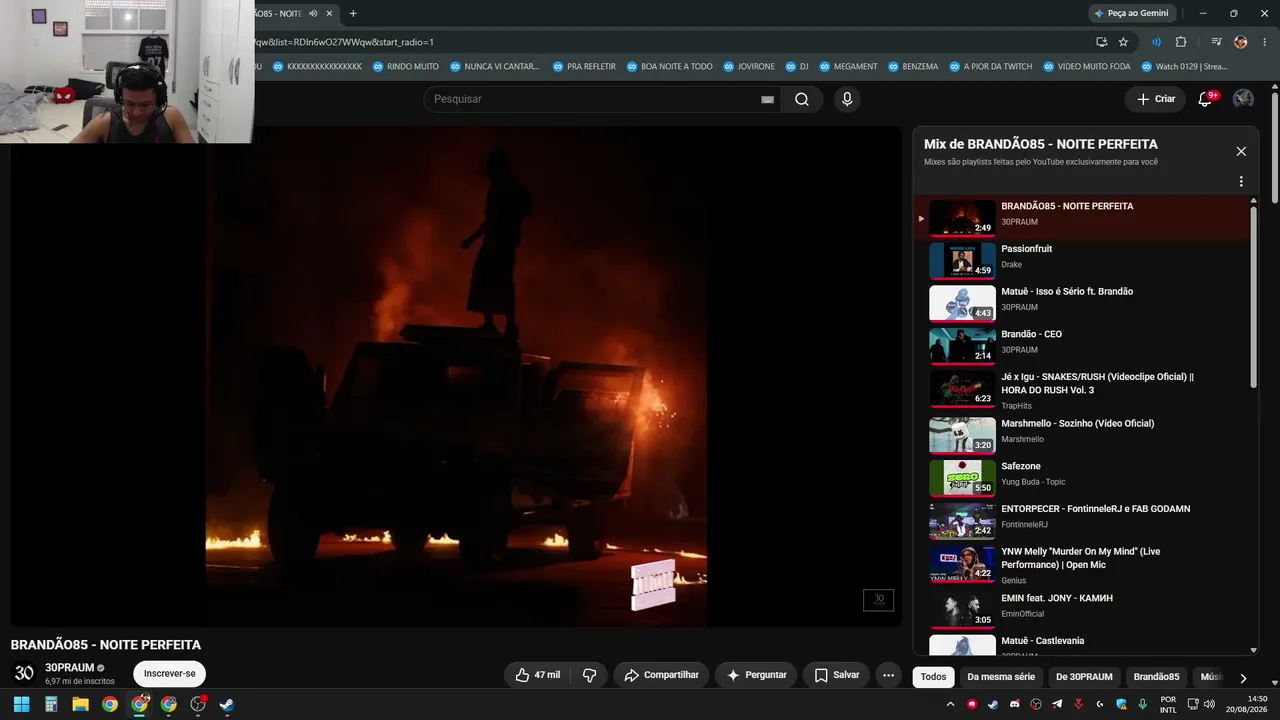Close the NOITE PERFEITA browser tab
The image size is (1280, 720).
point(329,13)
